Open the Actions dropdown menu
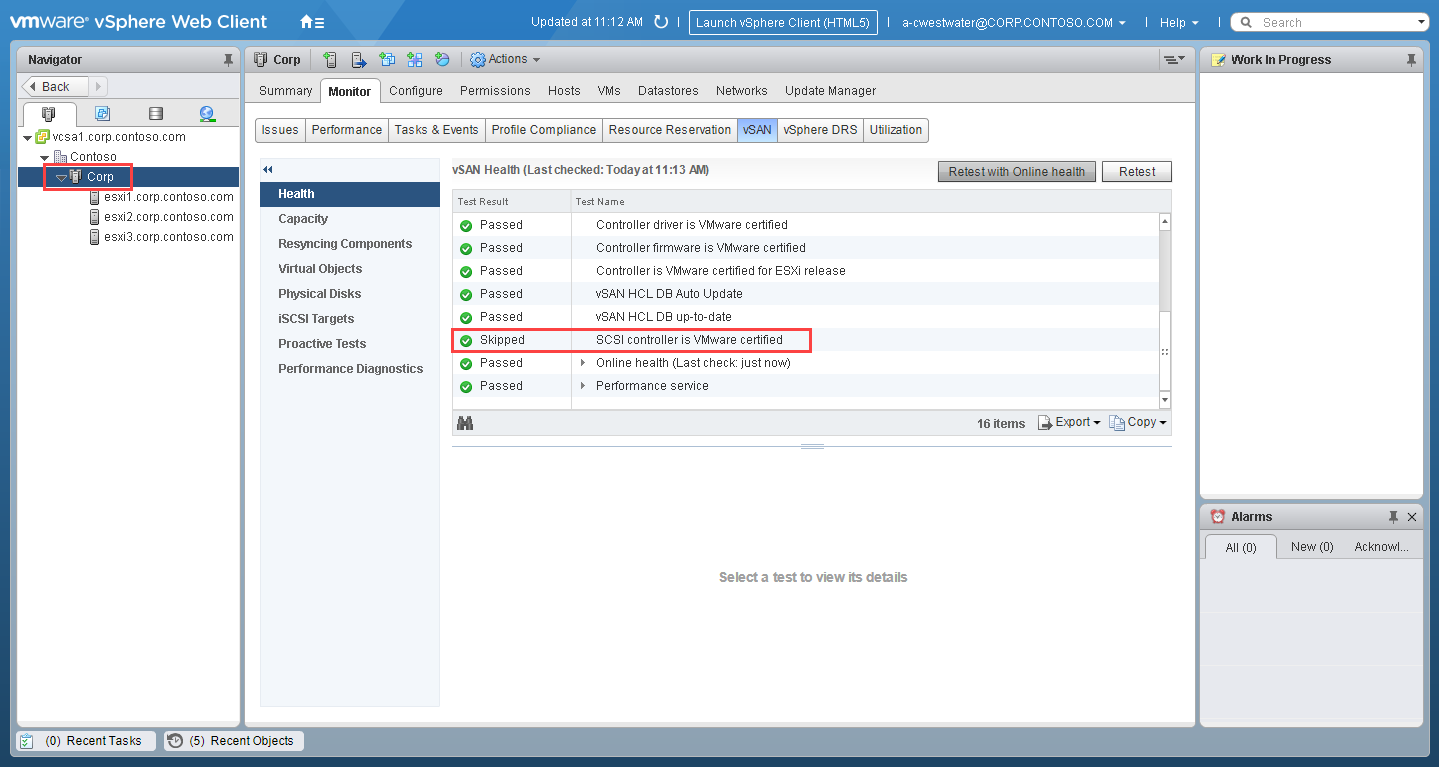The height and width of the screenshot is (767, 1439). 505,60
